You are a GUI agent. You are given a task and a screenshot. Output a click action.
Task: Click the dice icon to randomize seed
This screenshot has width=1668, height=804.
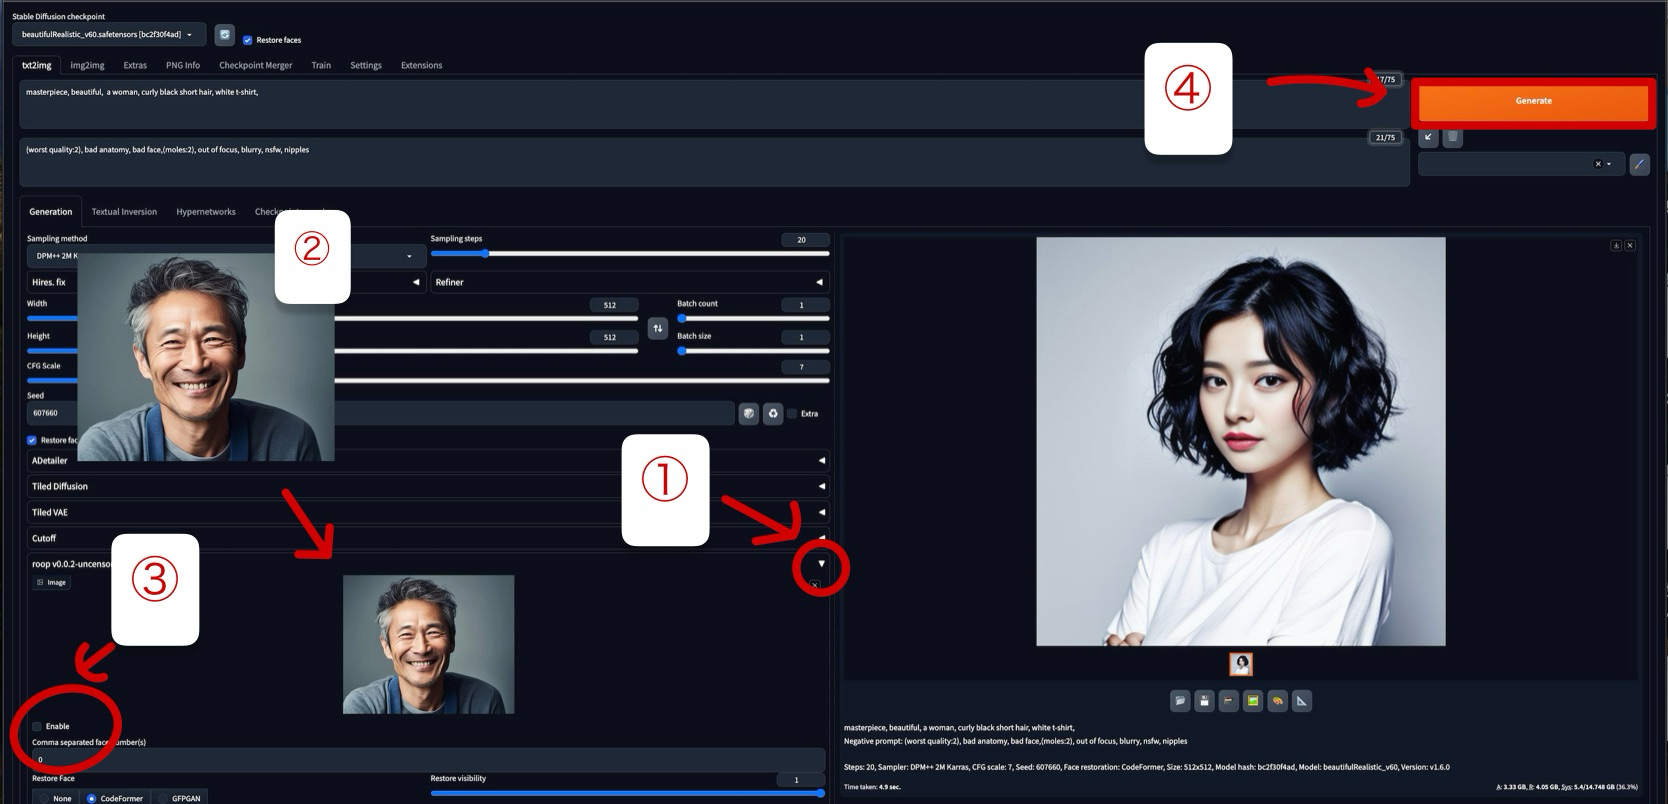(x=748, y=413)
